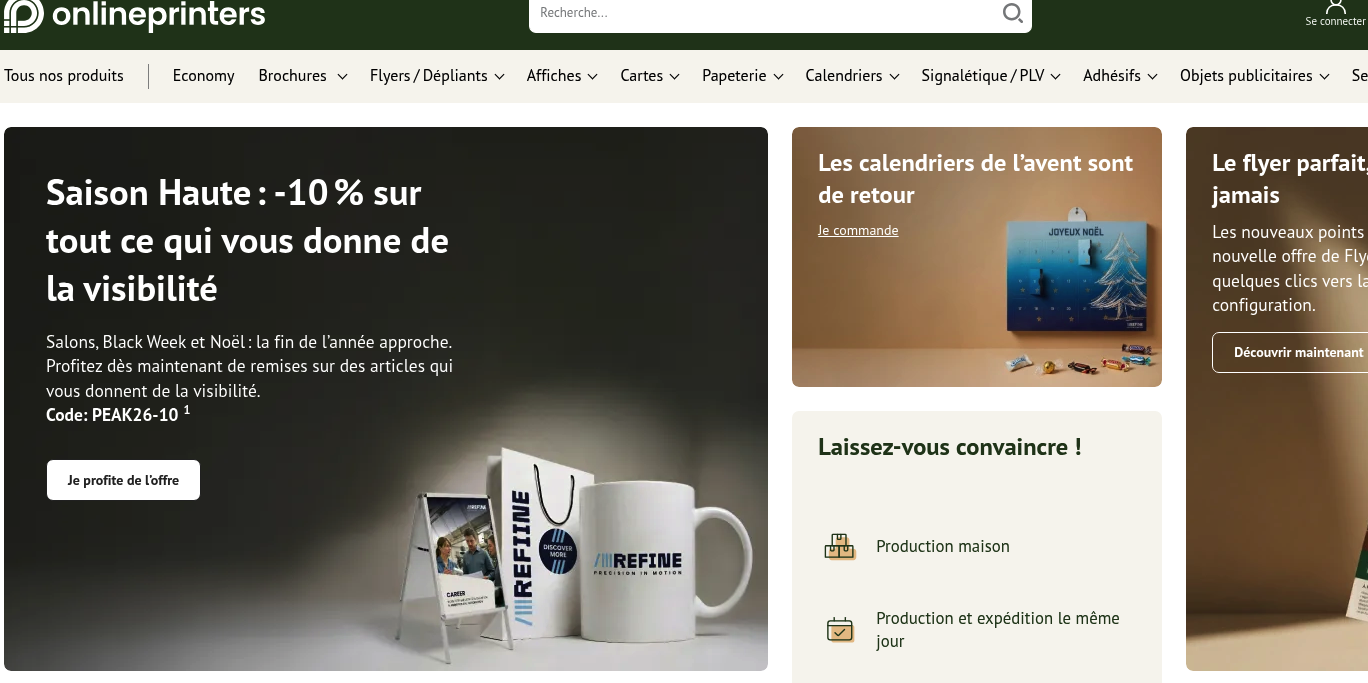The image size is (1368, 683).
Task: Click the search magnifier icon
Action: 1012,13
